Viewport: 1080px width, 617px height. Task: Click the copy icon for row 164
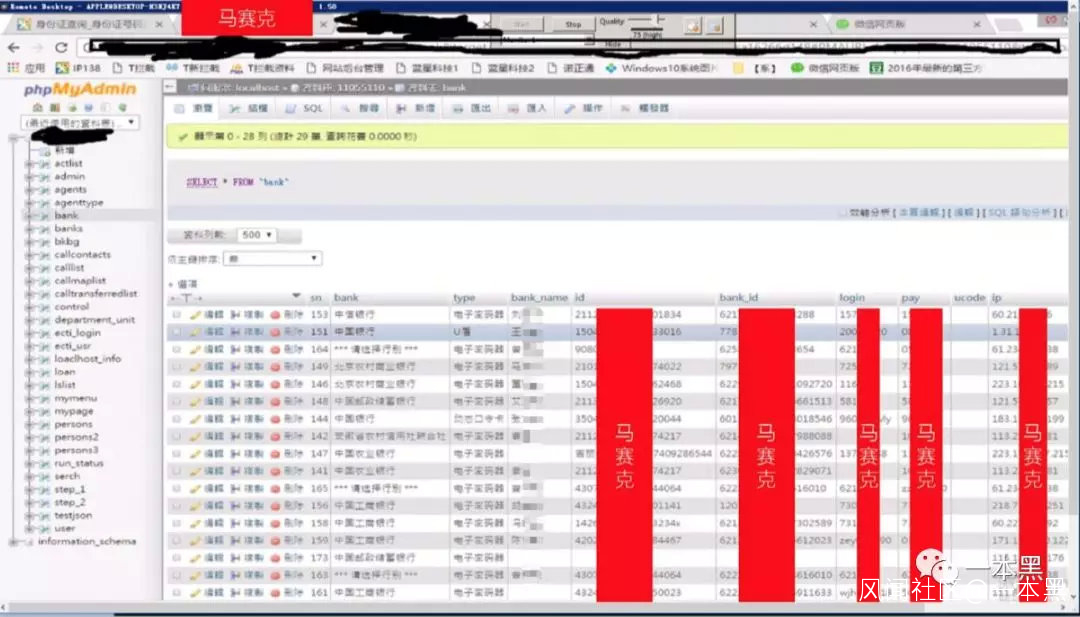click(235, 349)
